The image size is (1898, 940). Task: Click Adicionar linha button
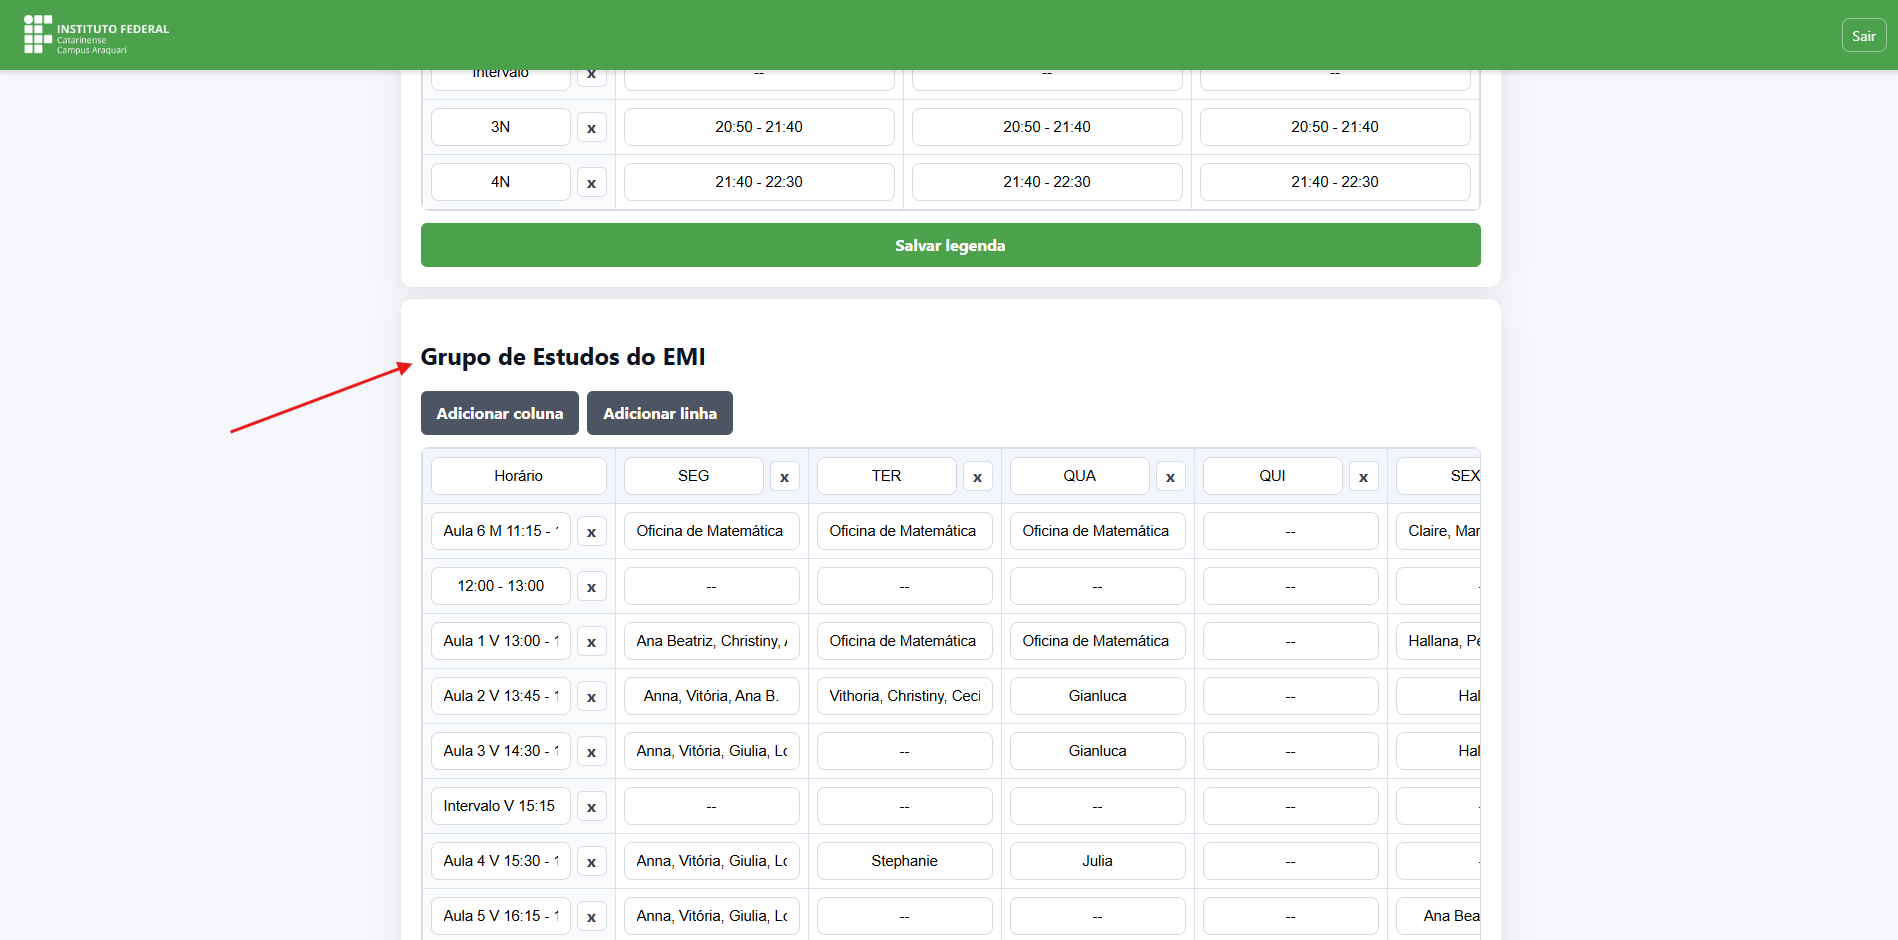click(660, 413)
